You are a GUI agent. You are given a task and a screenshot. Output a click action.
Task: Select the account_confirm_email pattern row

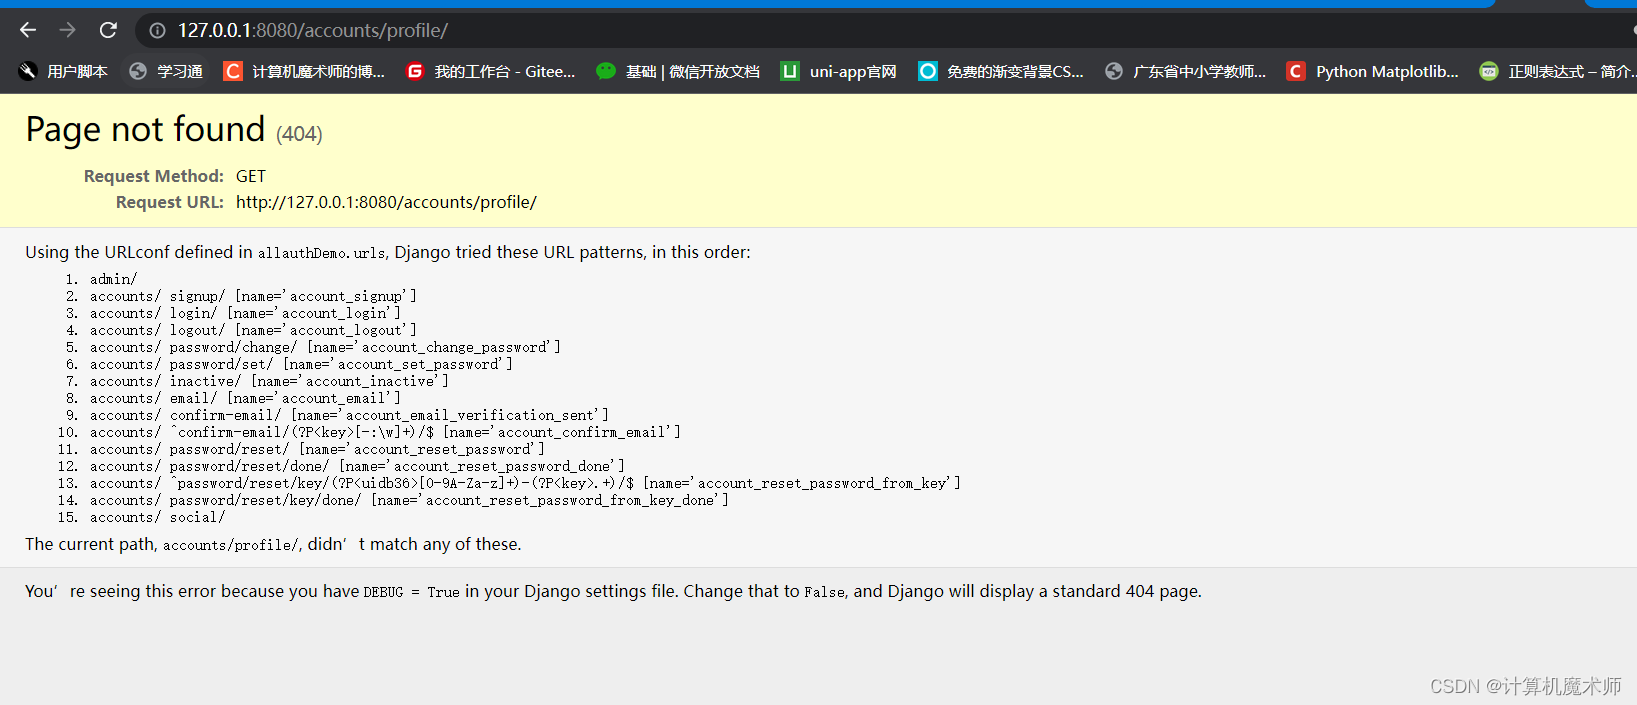click(x=385, y=432)
